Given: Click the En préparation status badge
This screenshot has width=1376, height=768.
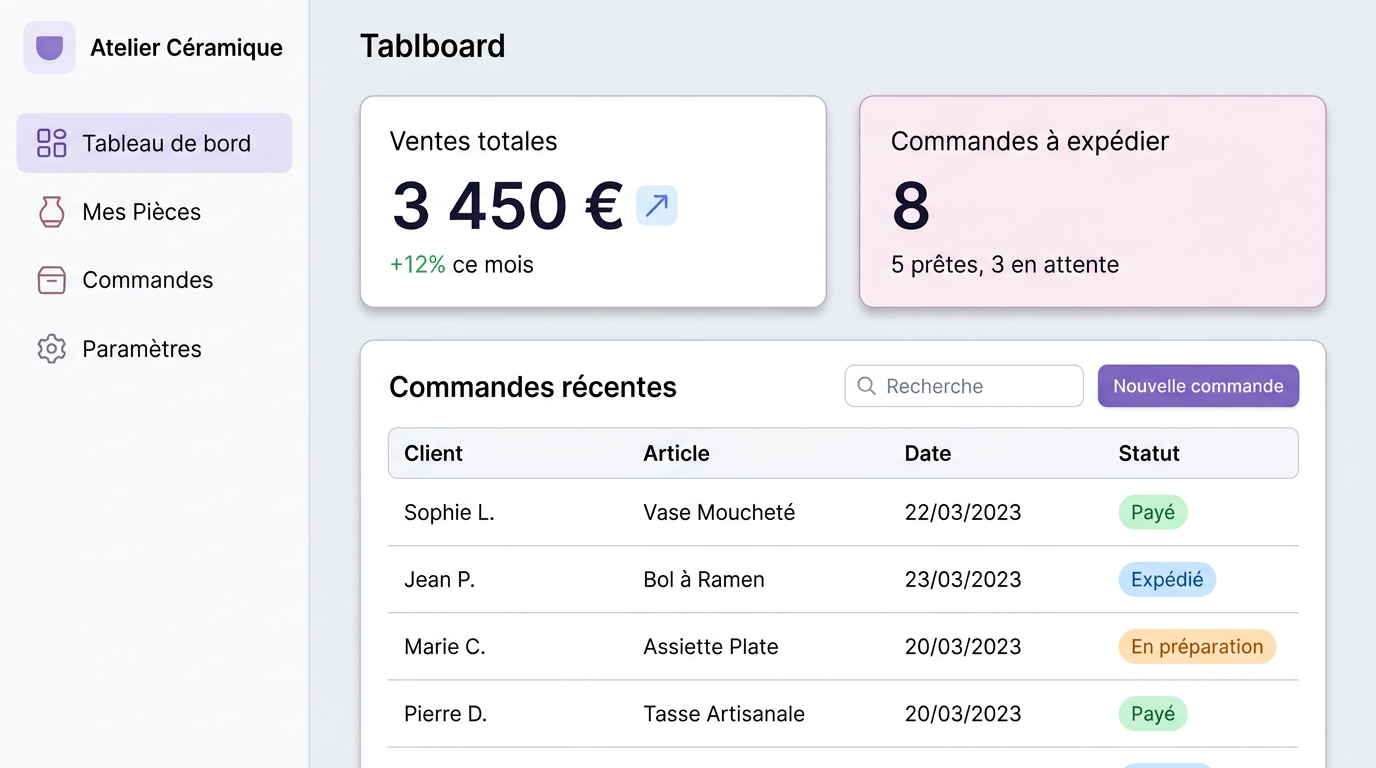Looking at the screenshot, I should click(1197, 646).
